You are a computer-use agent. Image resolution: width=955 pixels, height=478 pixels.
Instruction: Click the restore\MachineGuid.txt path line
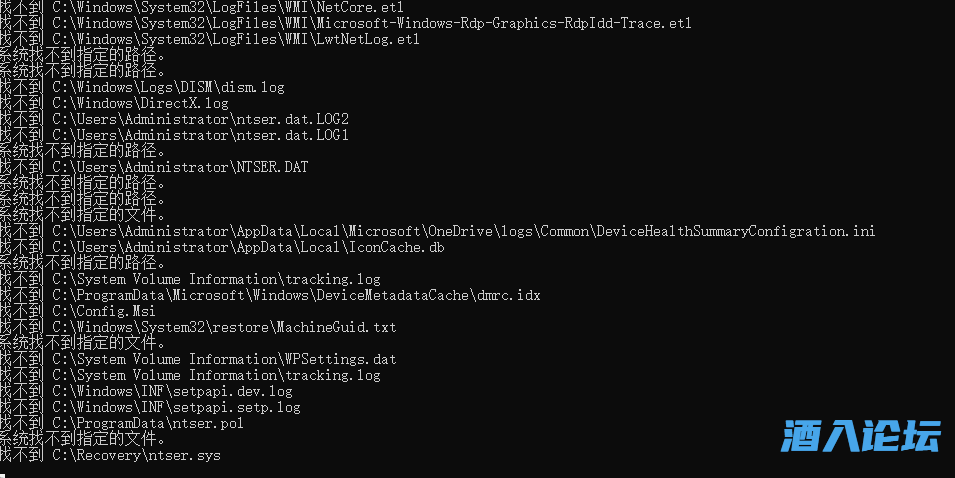coord(197,327)
